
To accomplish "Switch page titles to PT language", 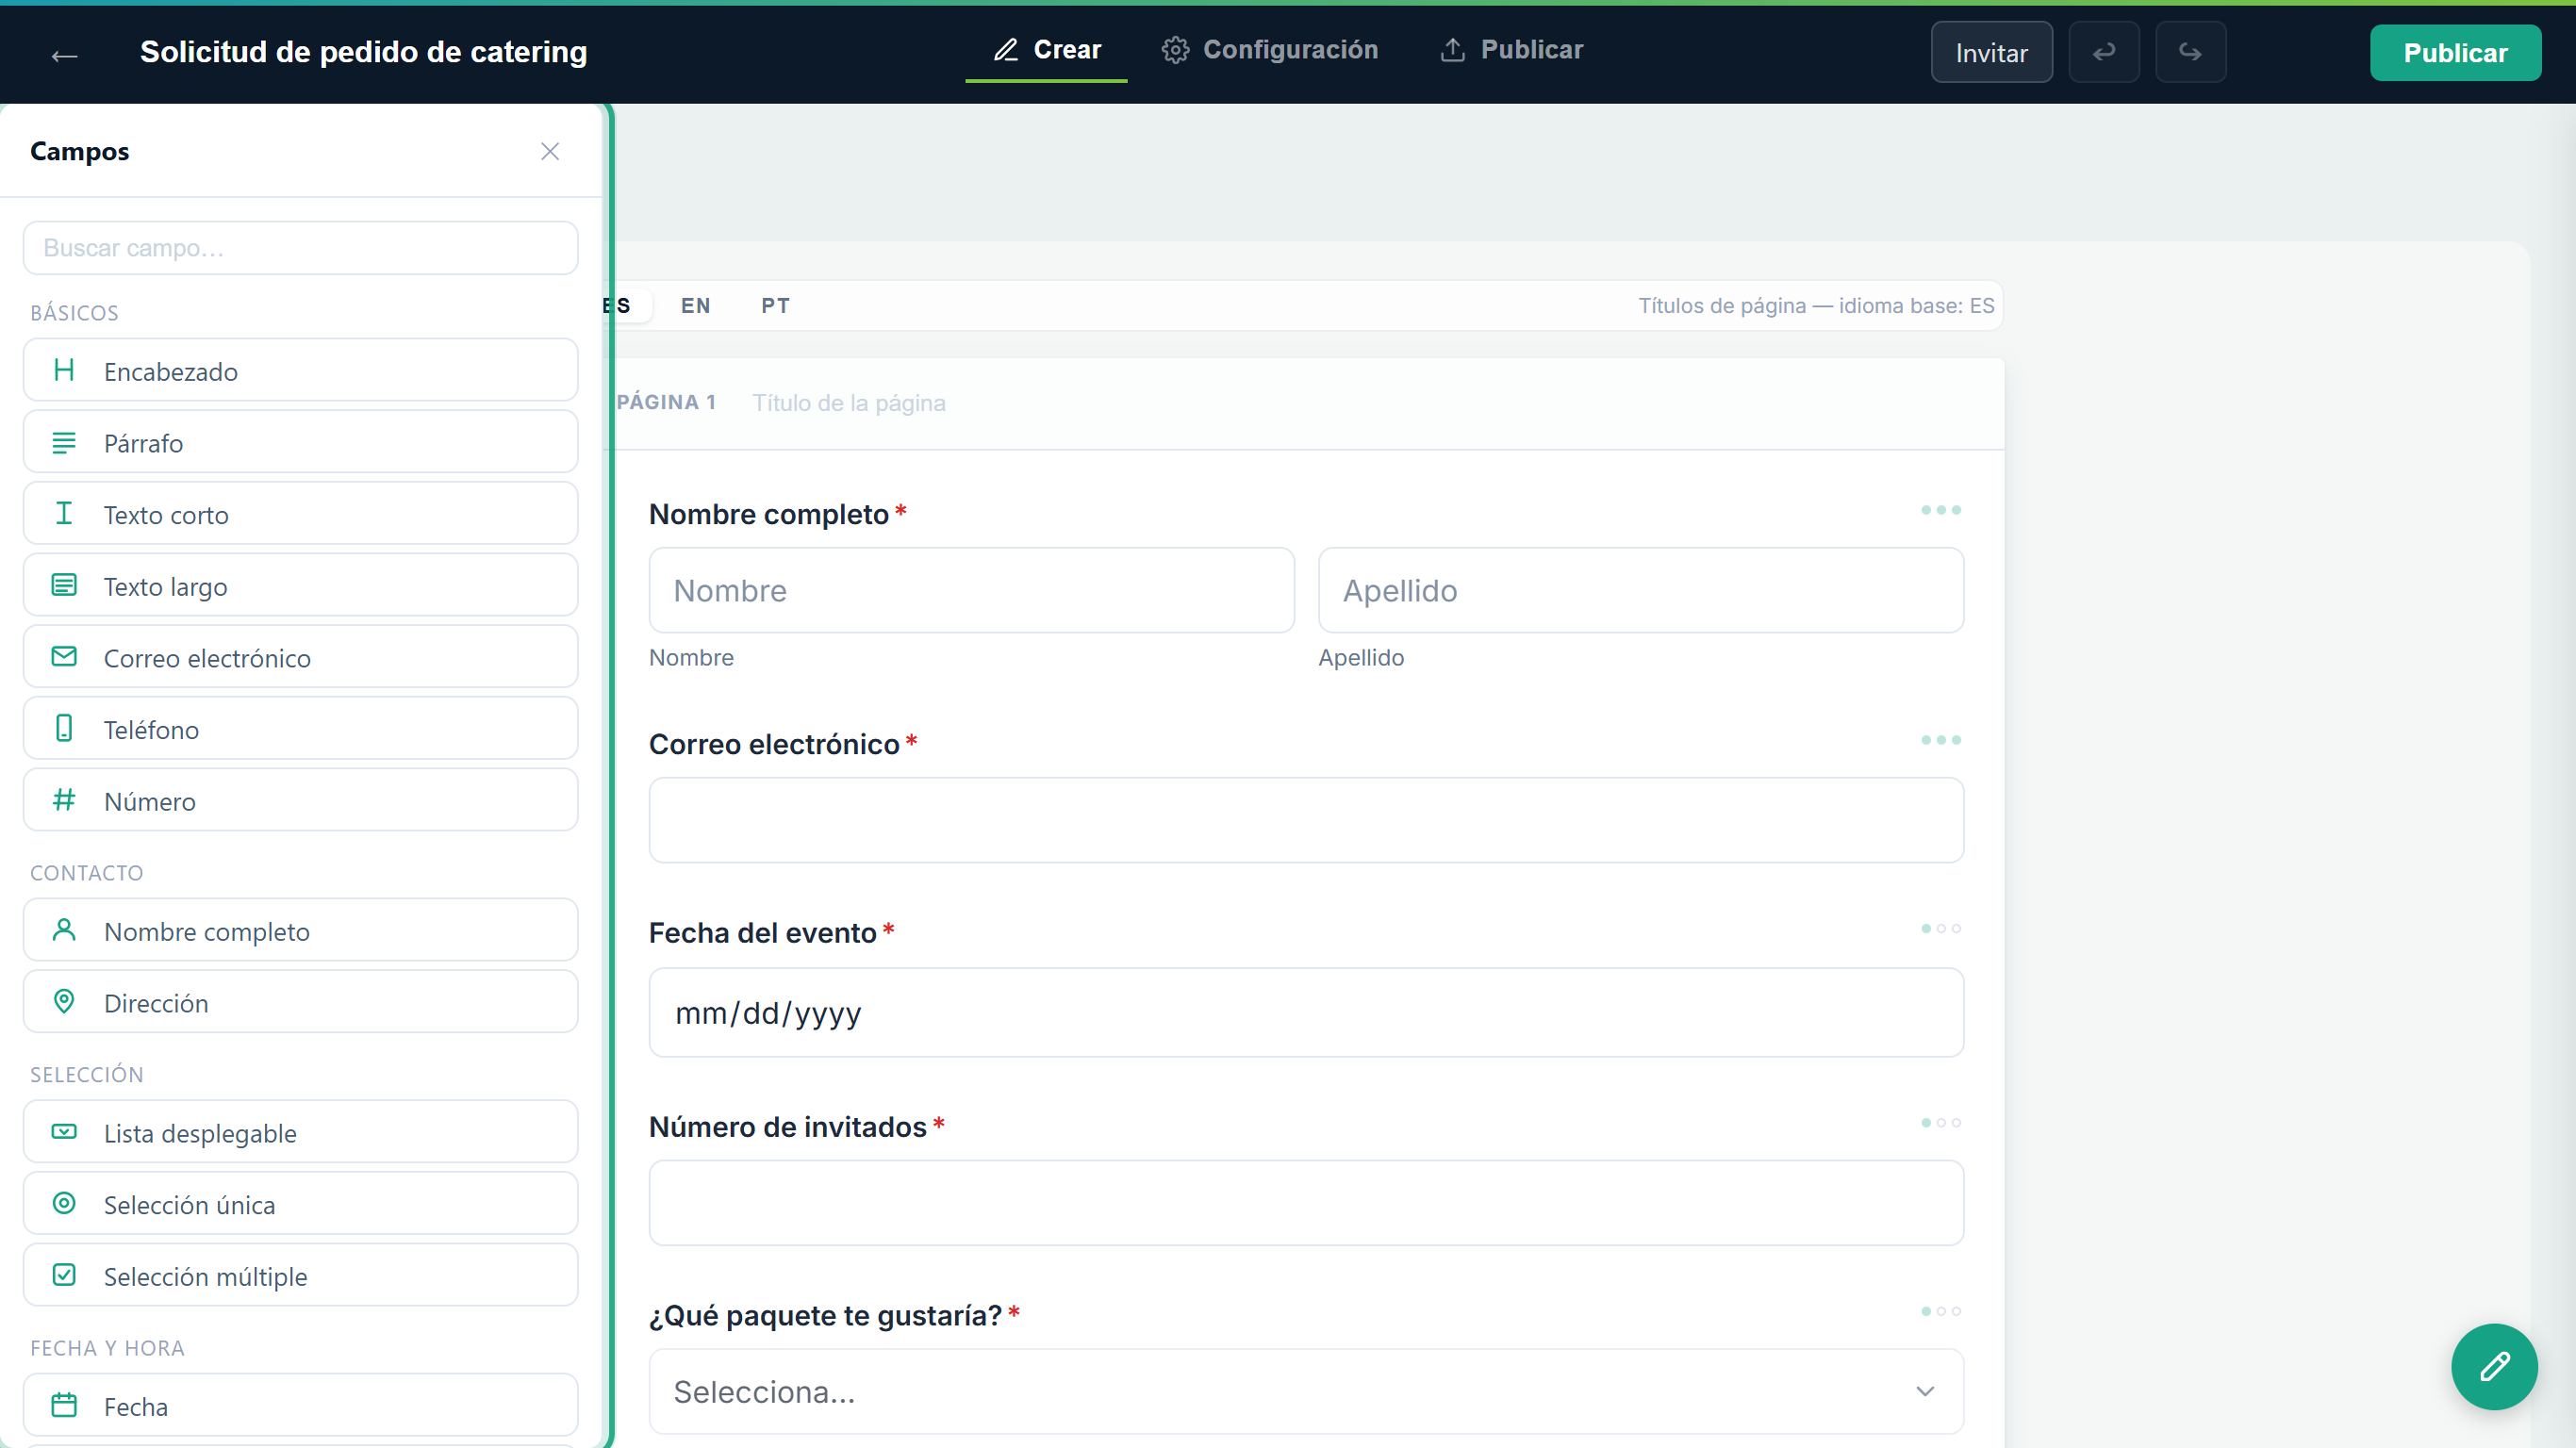I will (775, 306).
